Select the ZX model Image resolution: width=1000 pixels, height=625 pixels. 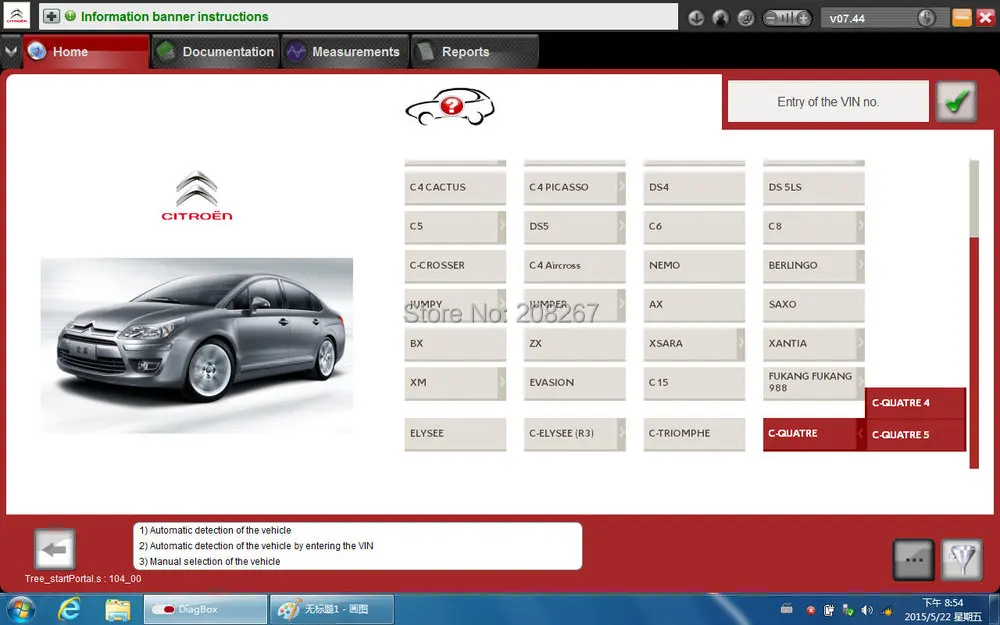click(575, 343)
